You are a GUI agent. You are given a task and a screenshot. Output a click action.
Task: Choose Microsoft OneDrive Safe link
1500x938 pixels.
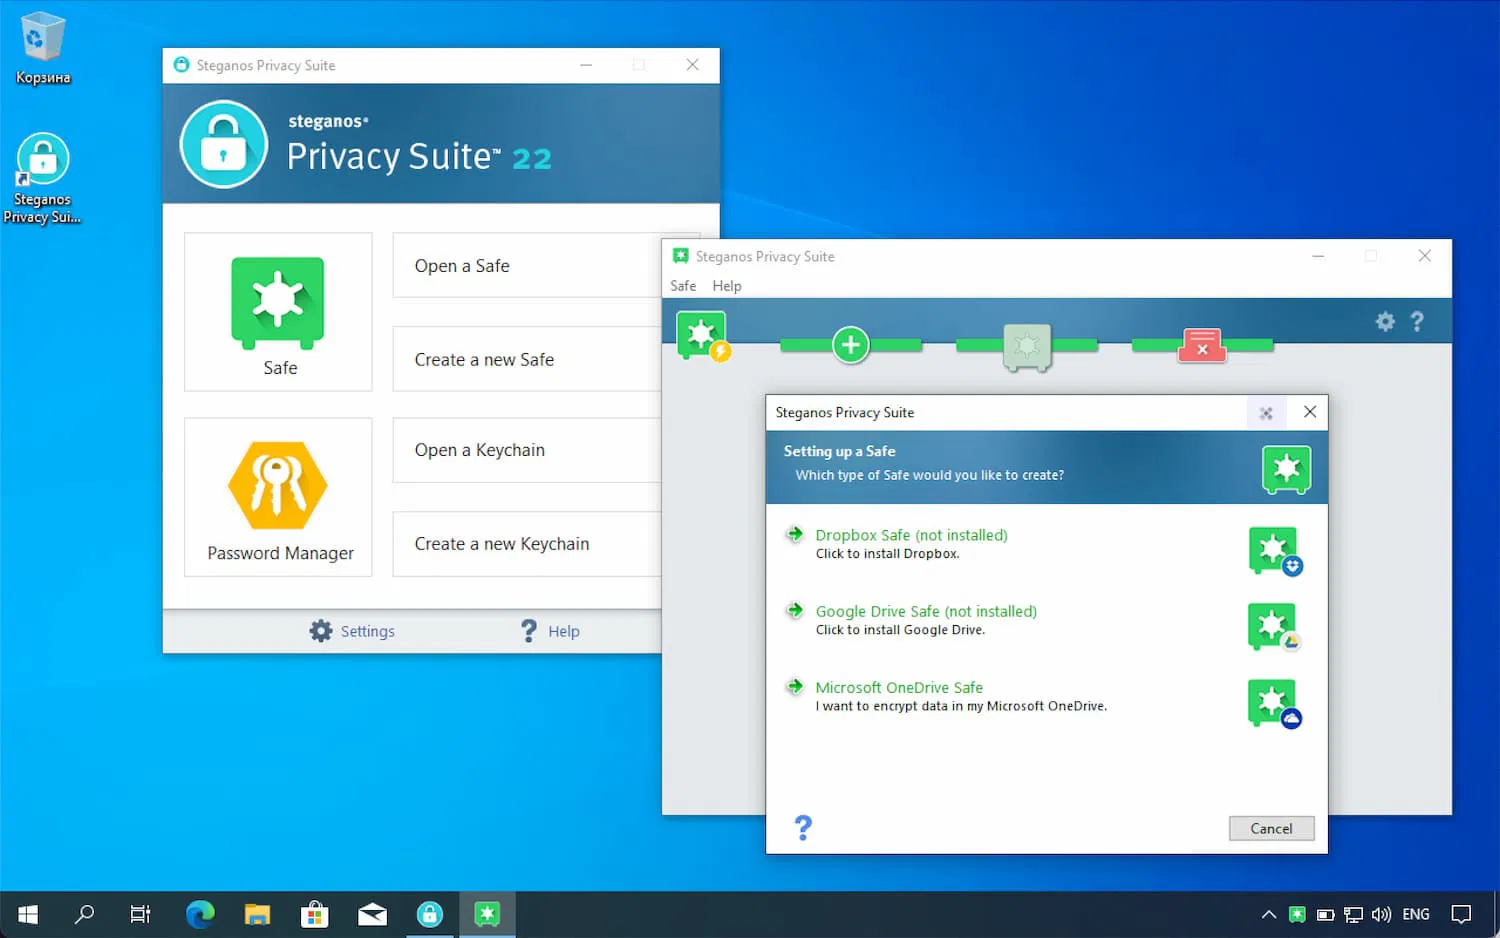(x=898, y=687)
